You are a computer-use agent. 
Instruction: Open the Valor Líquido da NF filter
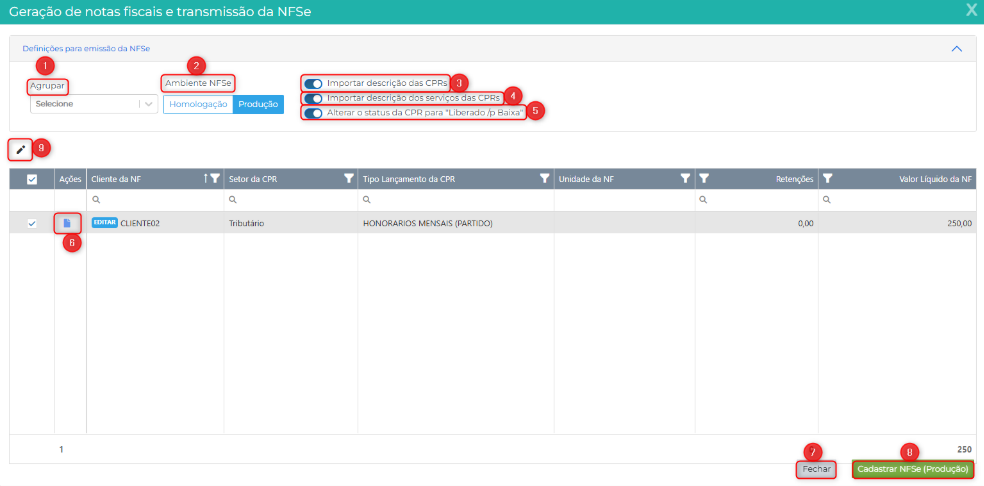coord(828,179)
